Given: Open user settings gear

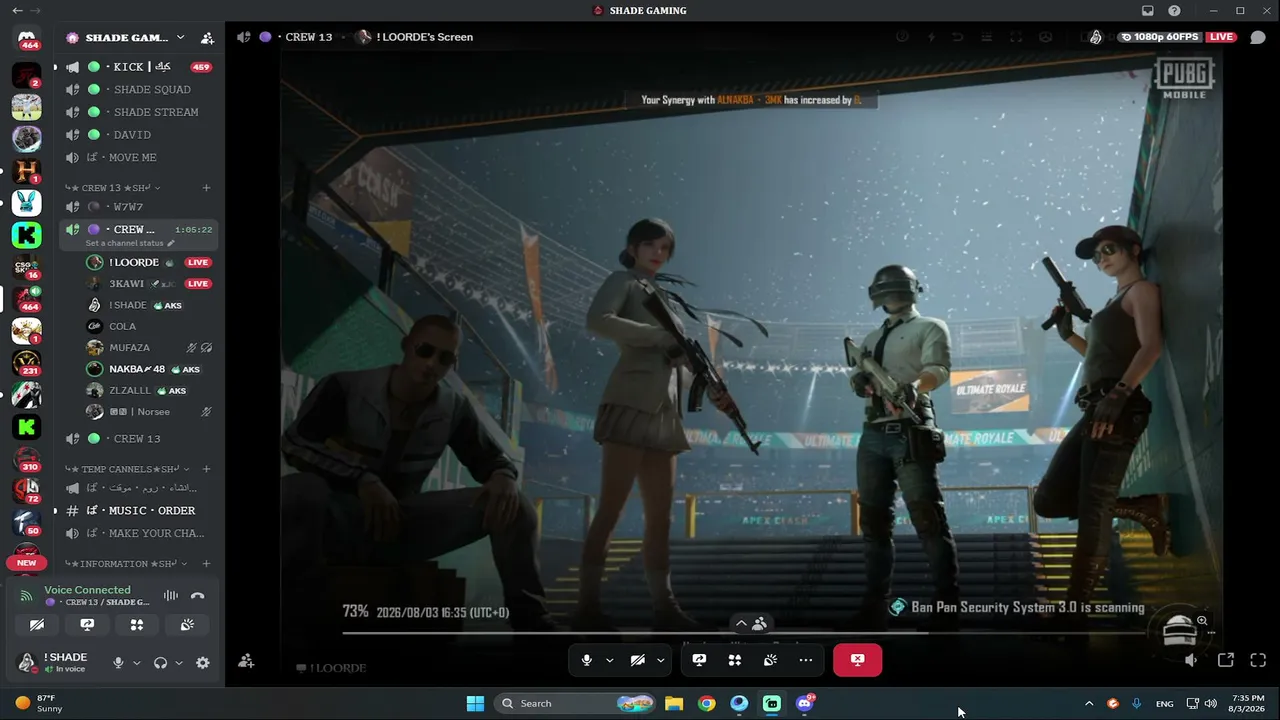Looking at the screenshot, I should pyautogui.click(x=203, y=663).
